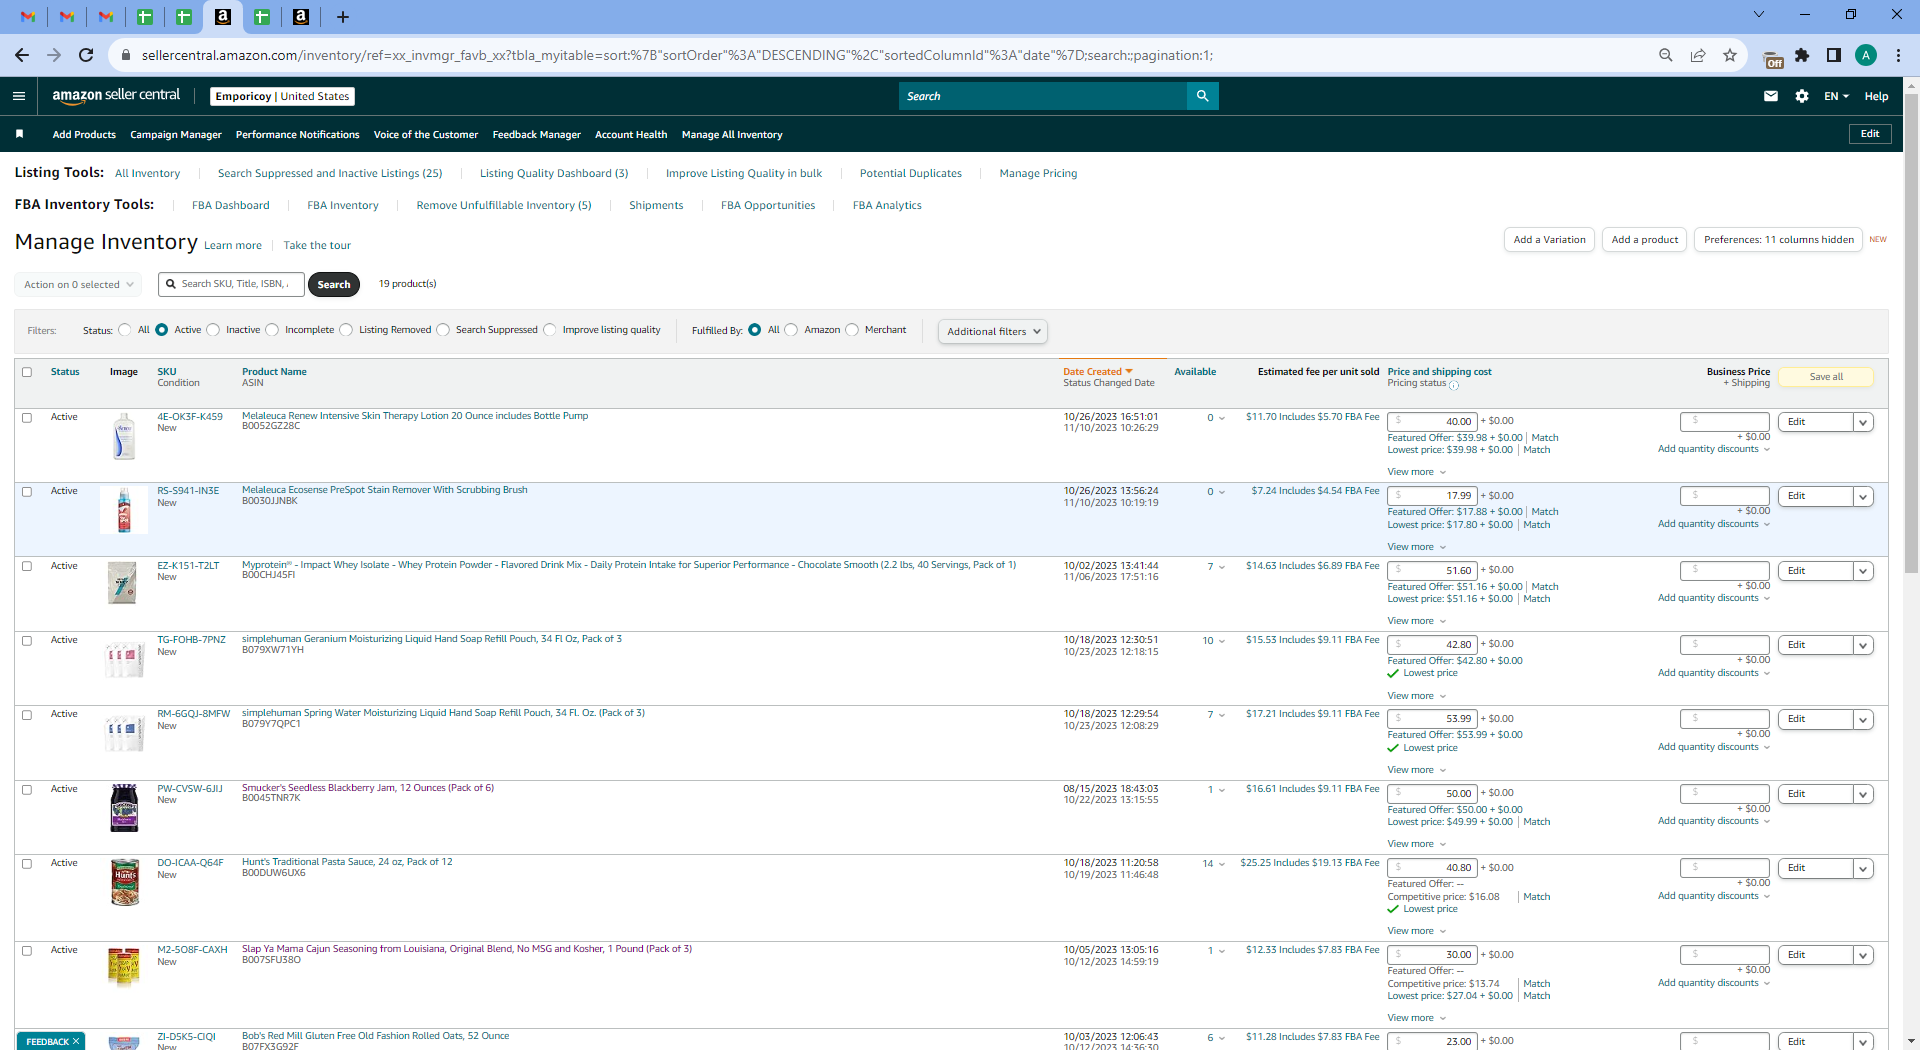The width and height of the screenshot is (1920, 1050).
Task: Click the Seller Central header search field
Action: 1043,96
